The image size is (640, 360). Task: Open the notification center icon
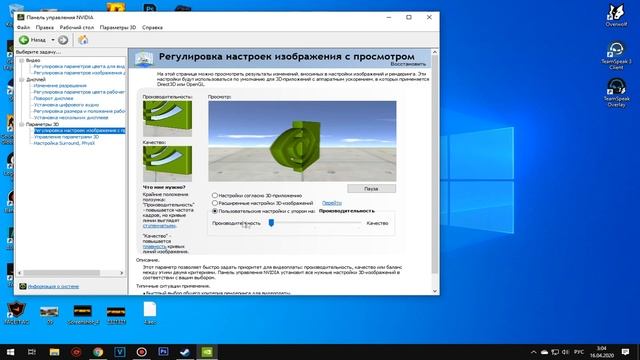point(625,352)
